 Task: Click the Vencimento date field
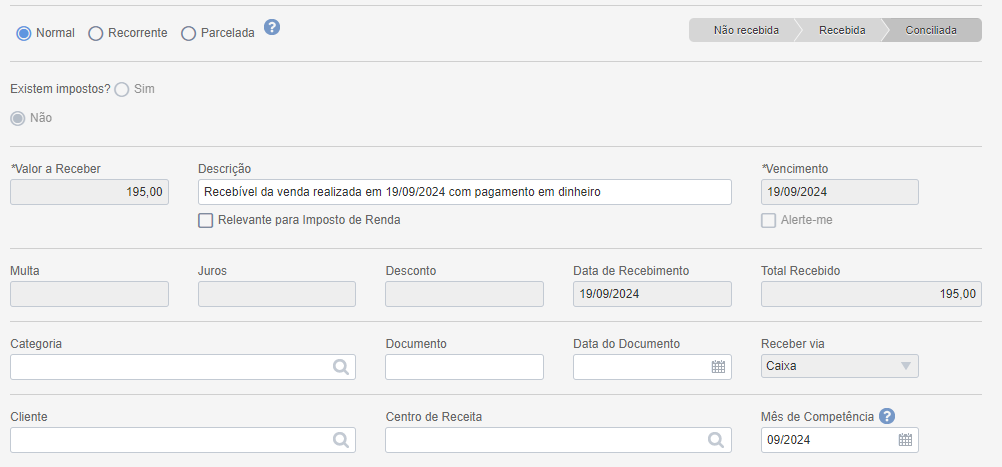[840, 192]
